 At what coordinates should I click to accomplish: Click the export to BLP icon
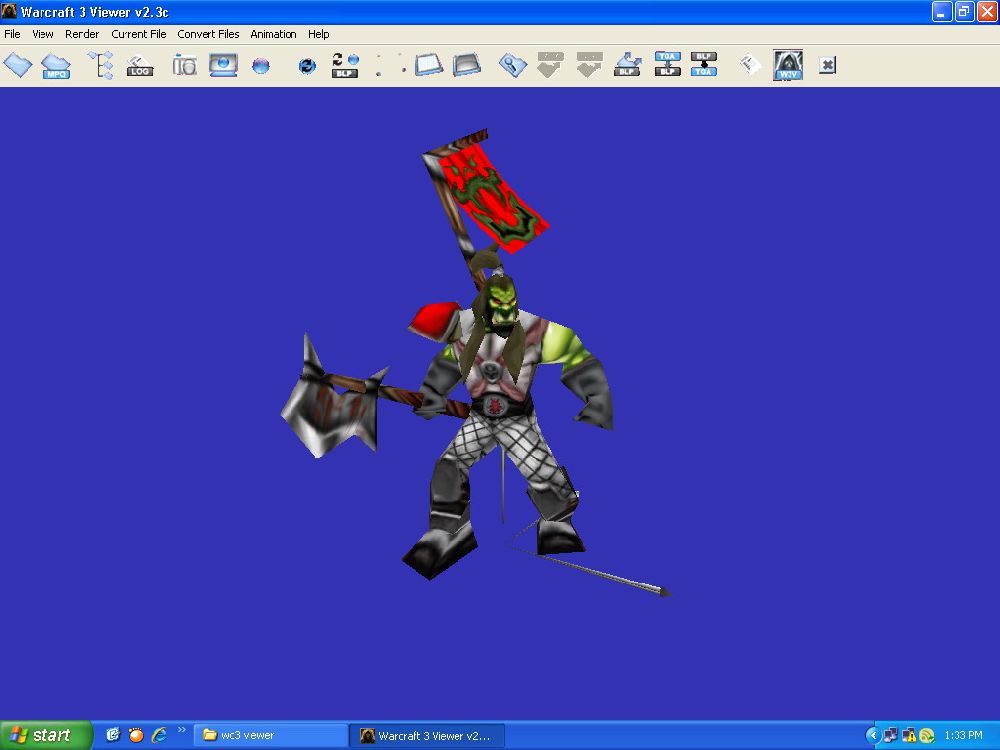(x=628, y=65)
